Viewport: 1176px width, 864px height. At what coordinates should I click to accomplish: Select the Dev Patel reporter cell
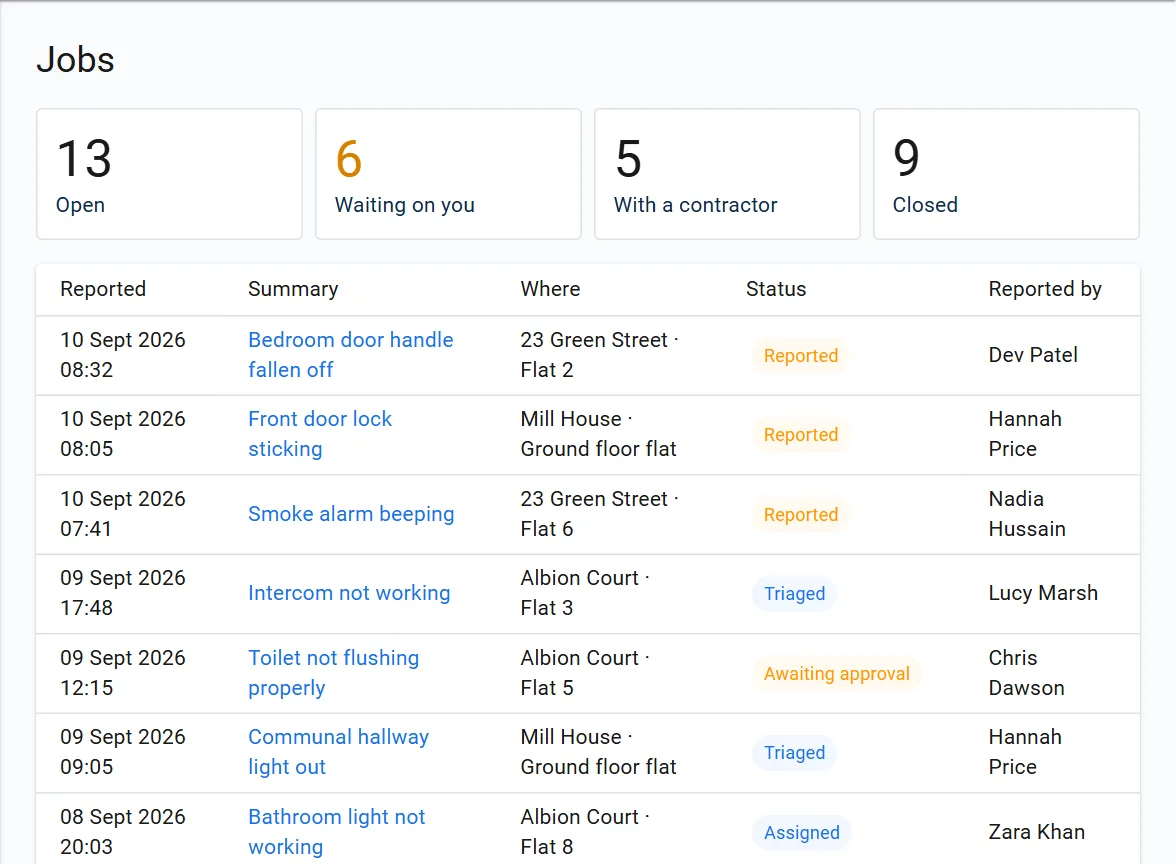(x=1033, y=355)
